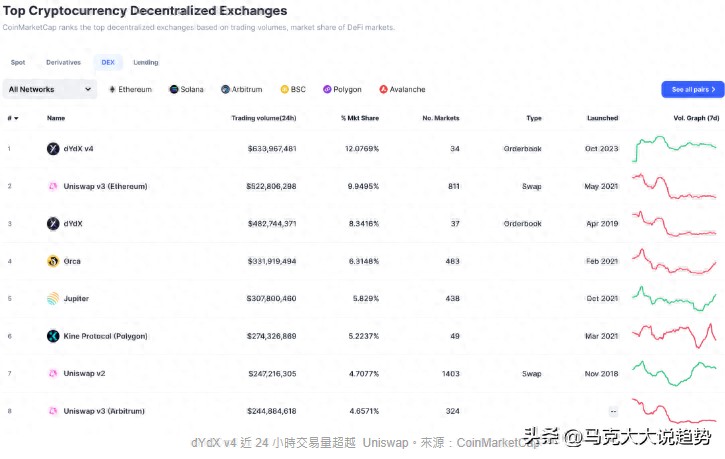Viewport: 725px width, 459px height.
Task: Sort by Name column header
Action: (56, 118)
